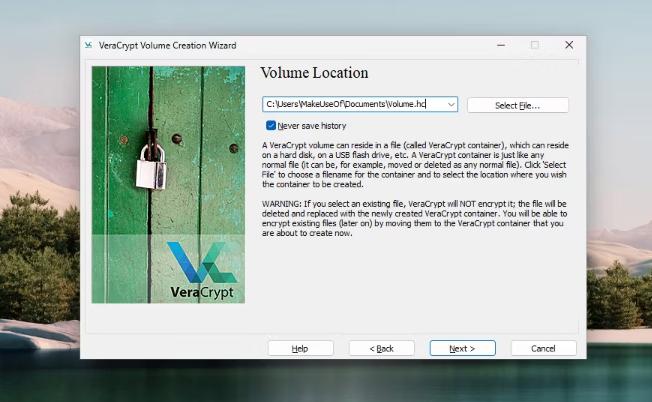Open the Help button
Viewport: 652px width, 402px height.
pos(300,348)
